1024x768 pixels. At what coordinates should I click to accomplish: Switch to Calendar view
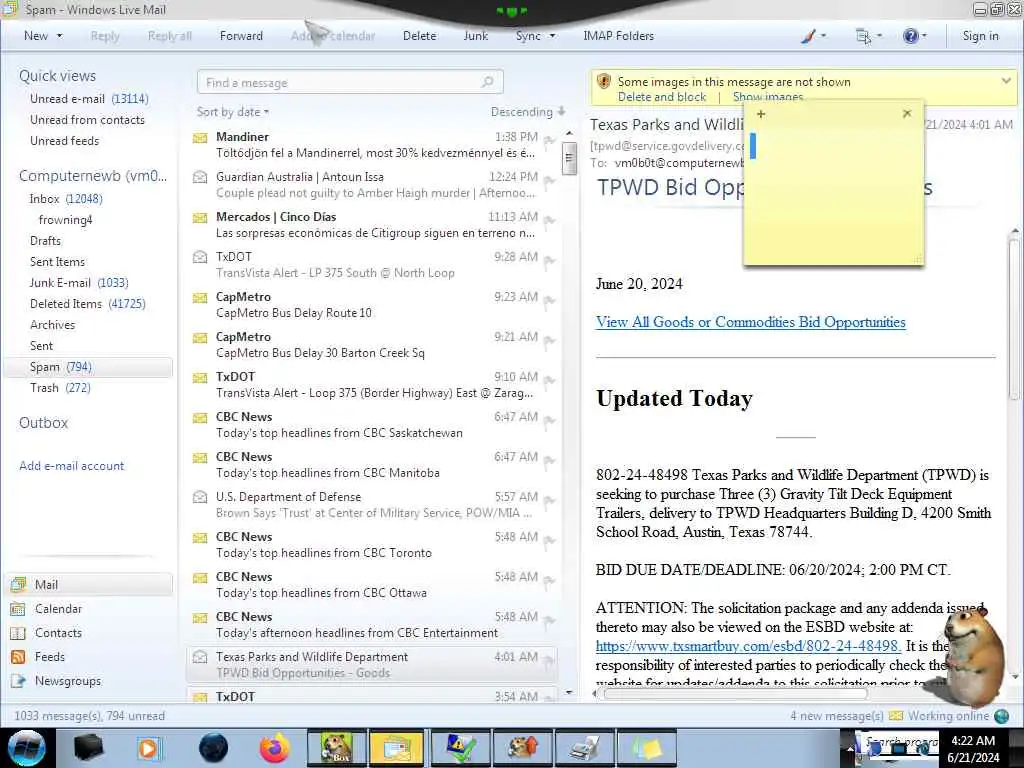point(58,609)
